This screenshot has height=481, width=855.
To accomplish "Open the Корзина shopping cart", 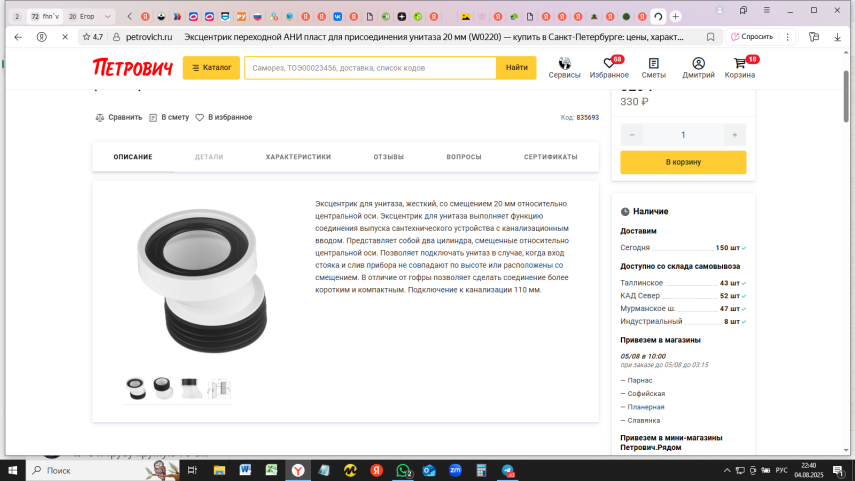I will pos(740,63).
